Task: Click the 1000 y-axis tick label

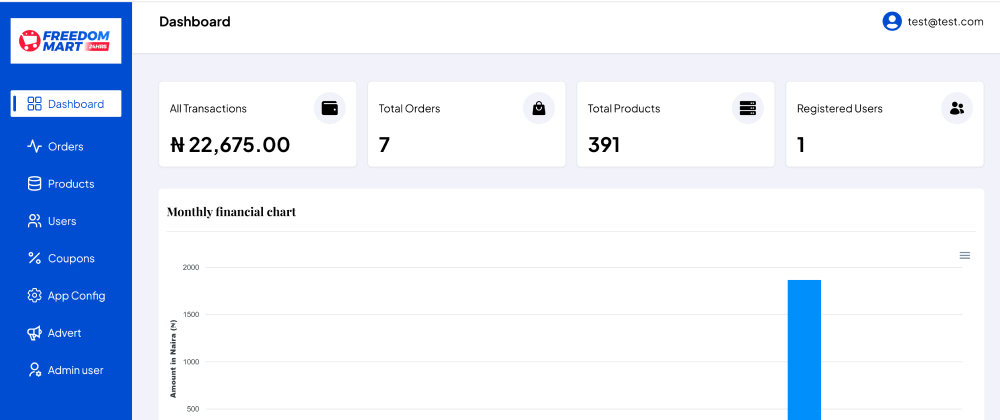Action: (x=193, y=362)
